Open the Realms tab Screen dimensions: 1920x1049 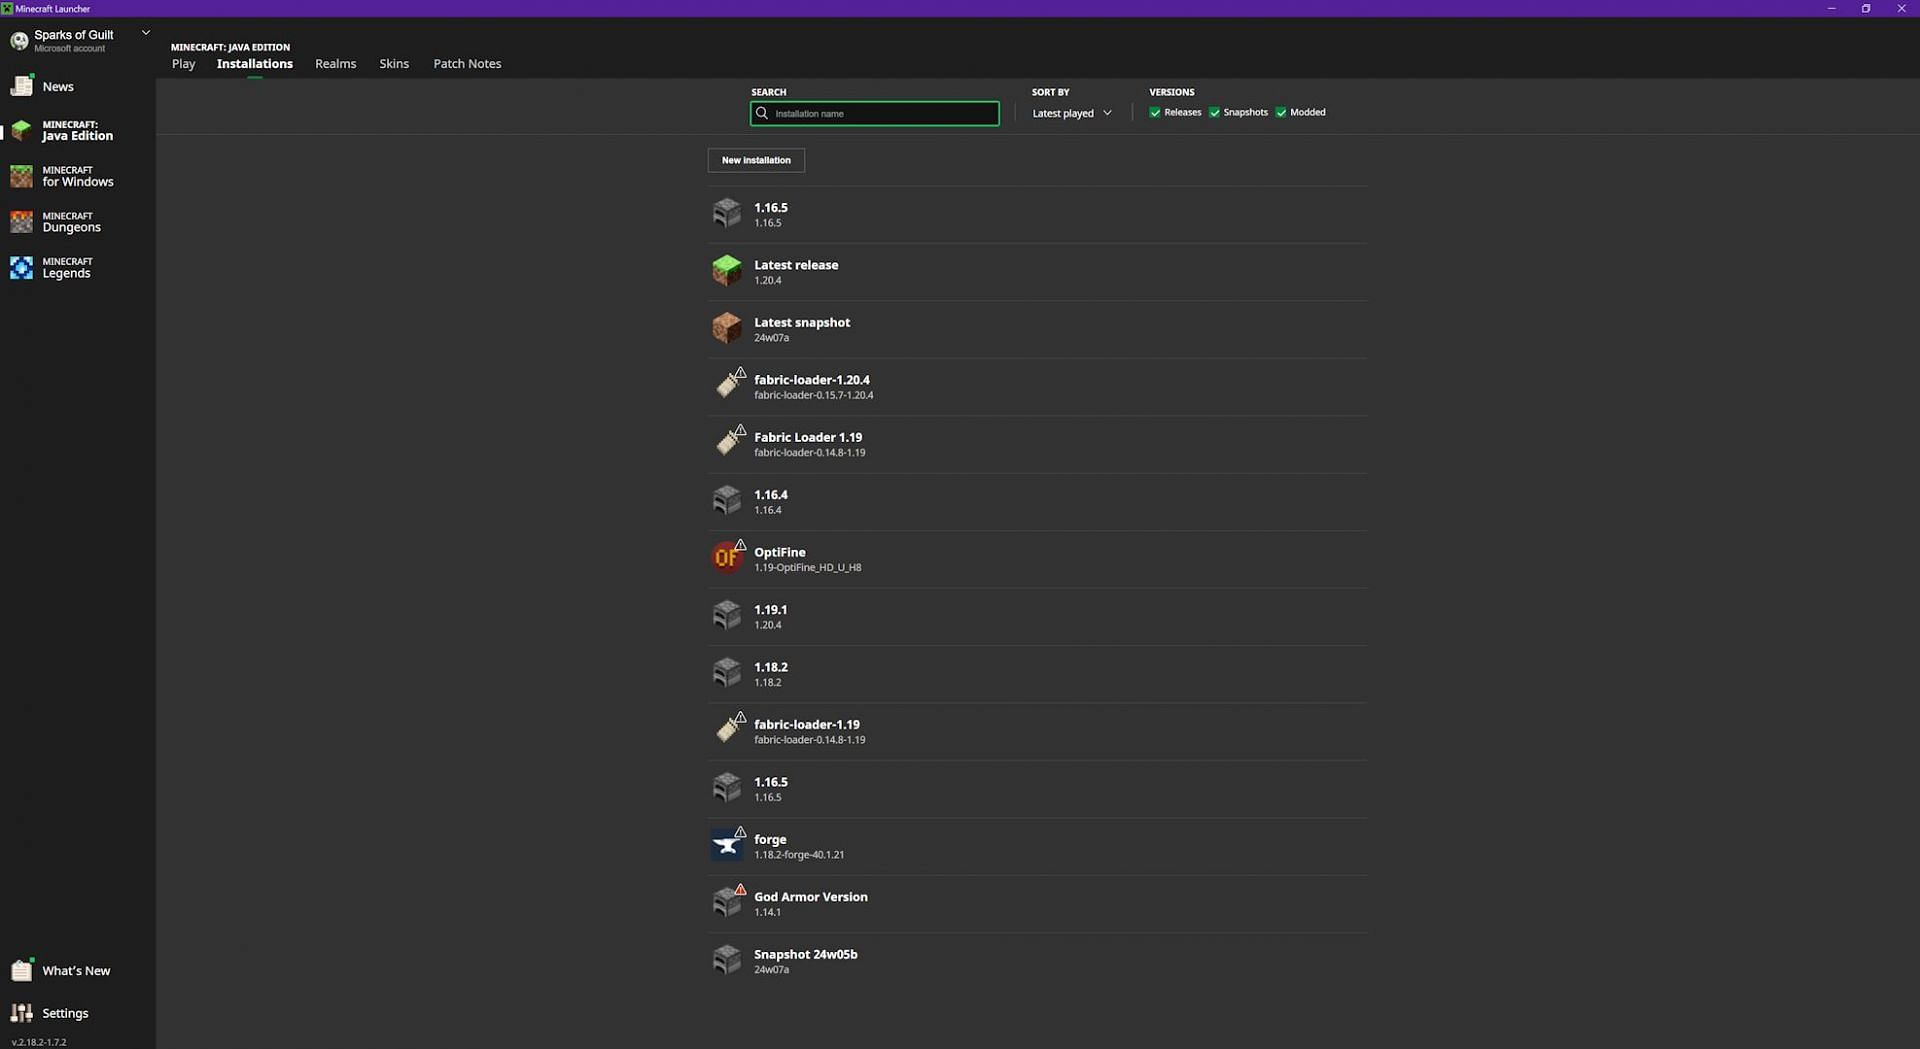(335, 64)
